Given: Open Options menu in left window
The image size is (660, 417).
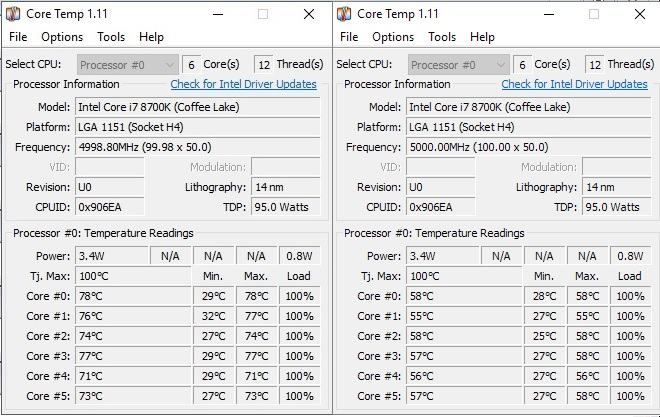Looking at the screenshot, I should tap(62, 37).
